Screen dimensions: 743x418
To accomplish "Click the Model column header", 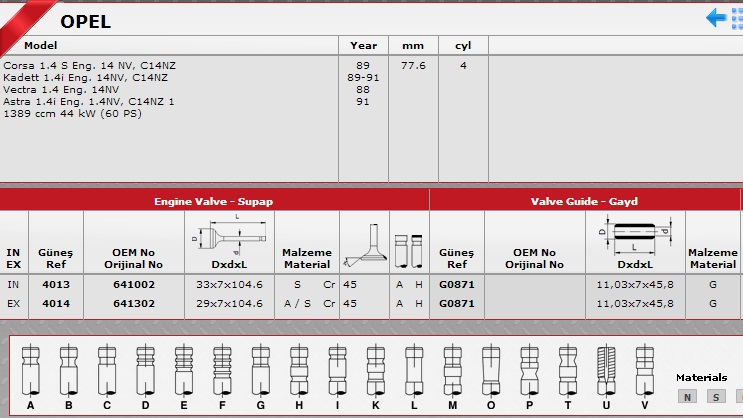I will 40,46.
